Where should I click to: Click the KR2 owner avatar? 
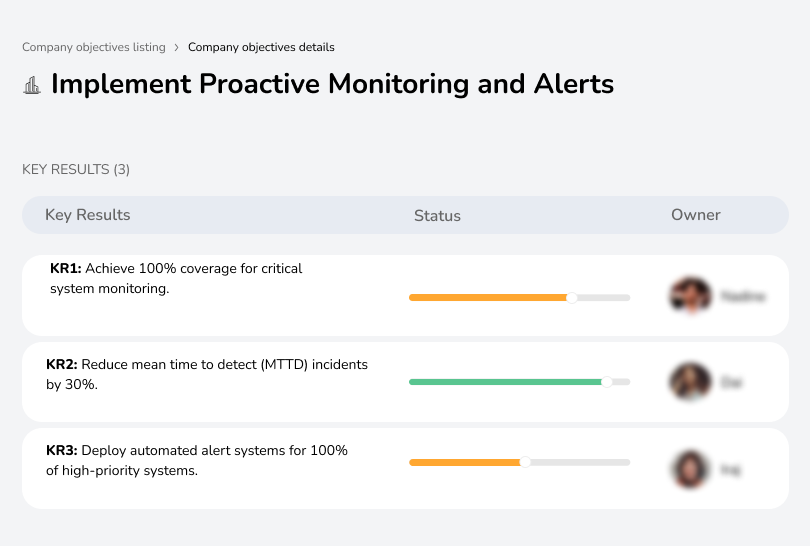691,382
